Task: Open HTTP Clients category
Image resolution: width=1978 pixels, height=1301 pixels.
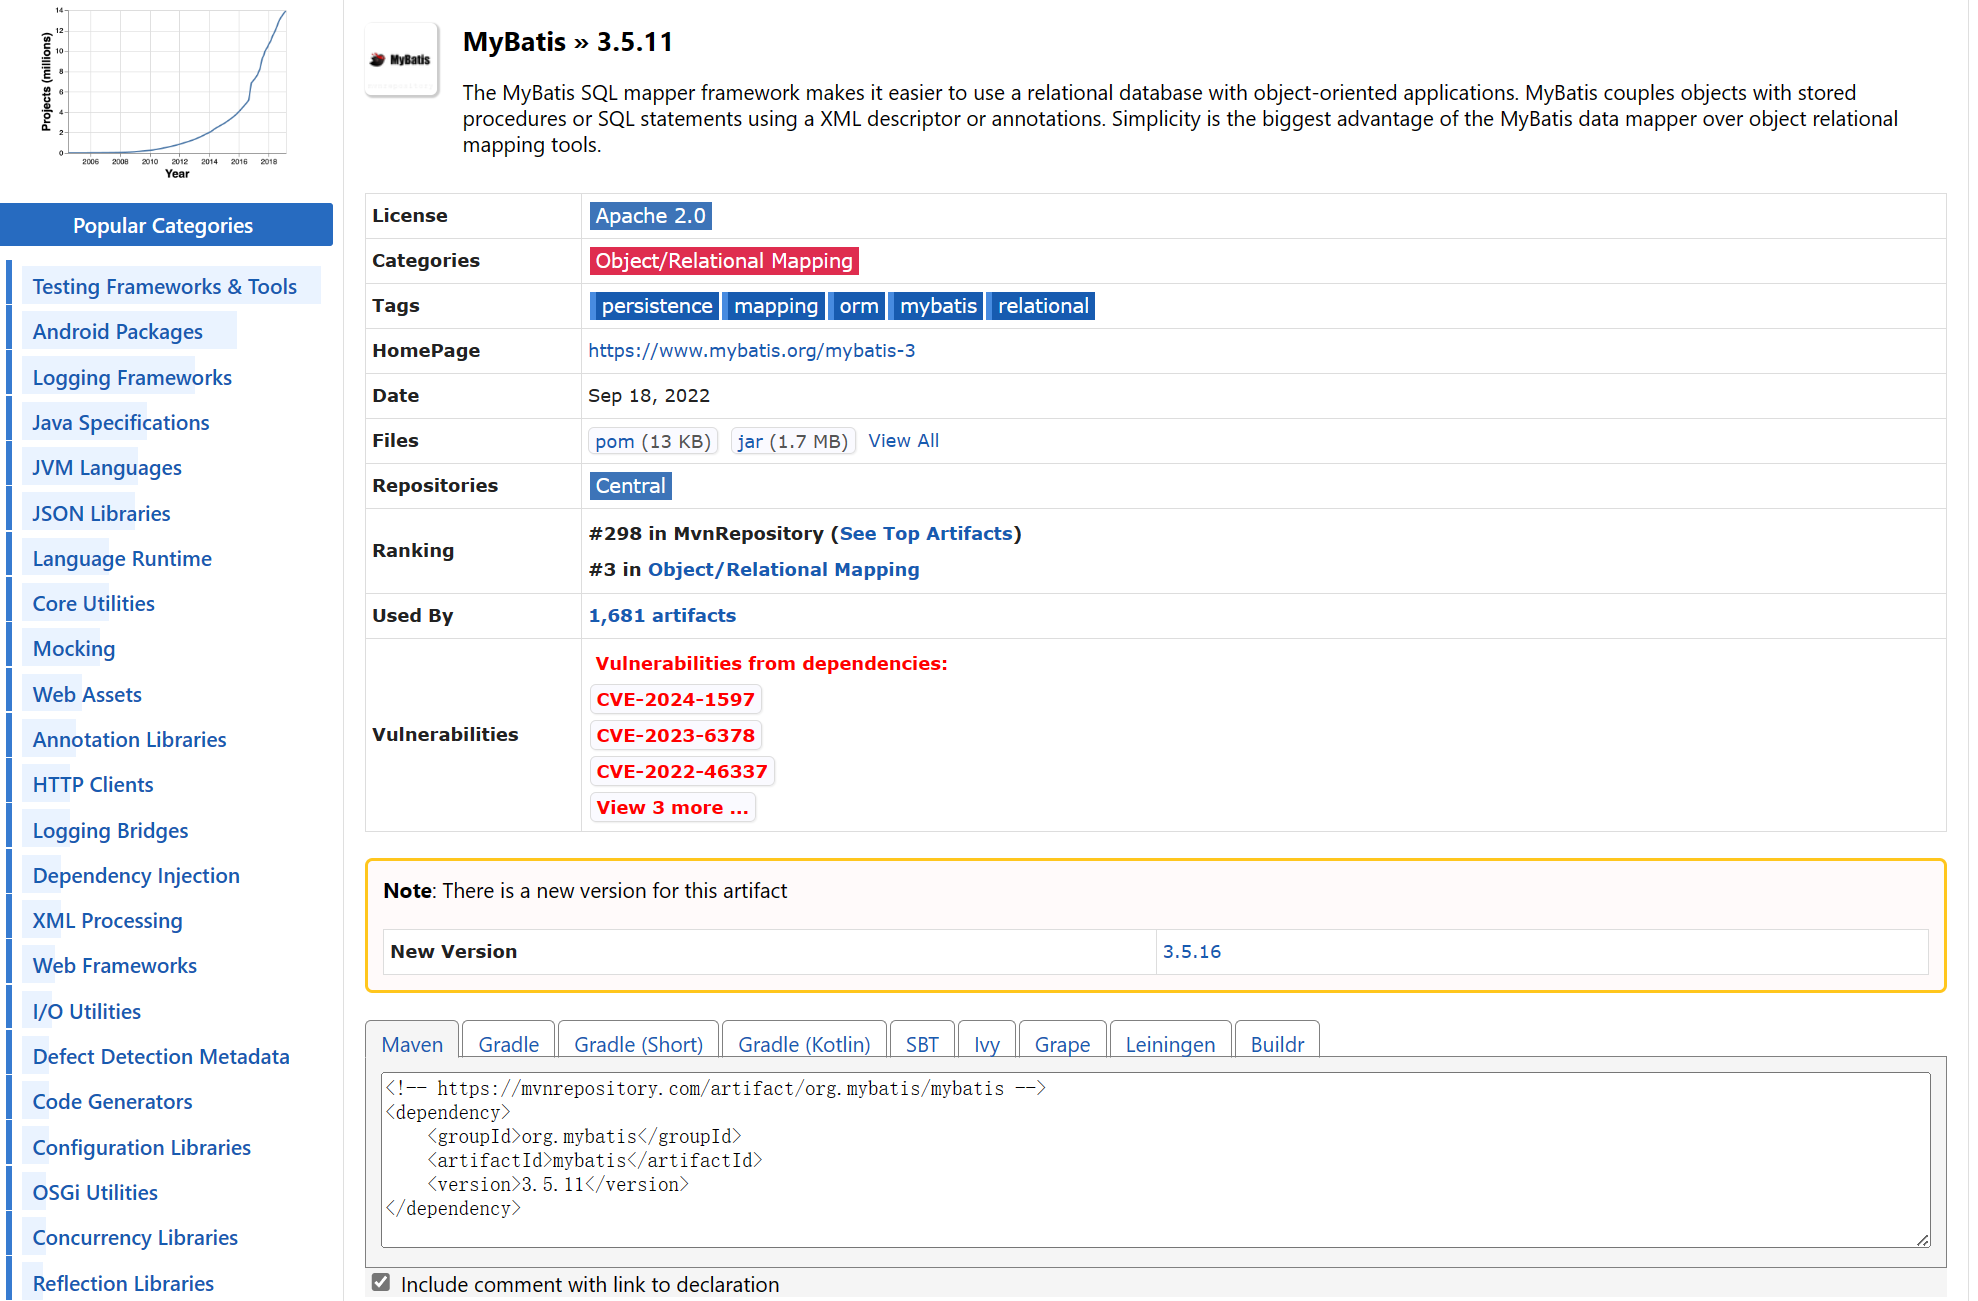Action: [93, 785]
